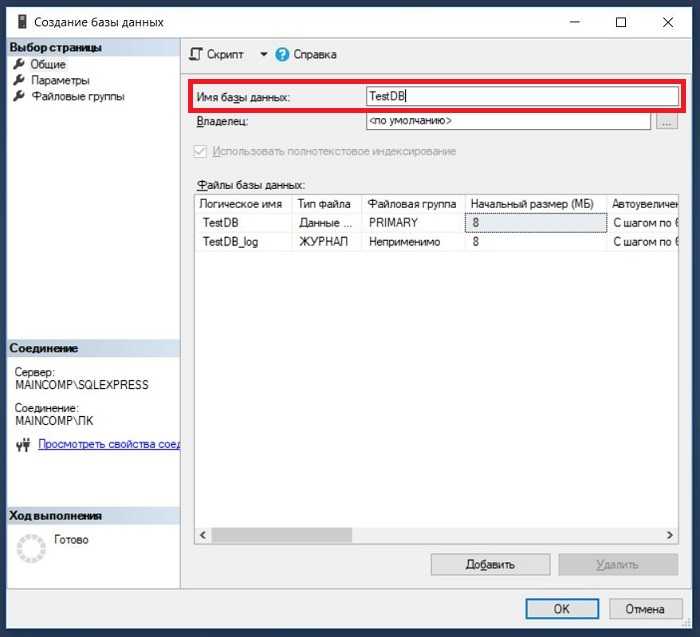Click the owner field showing default
Screen dimensions: 700x637
point(508,121)
